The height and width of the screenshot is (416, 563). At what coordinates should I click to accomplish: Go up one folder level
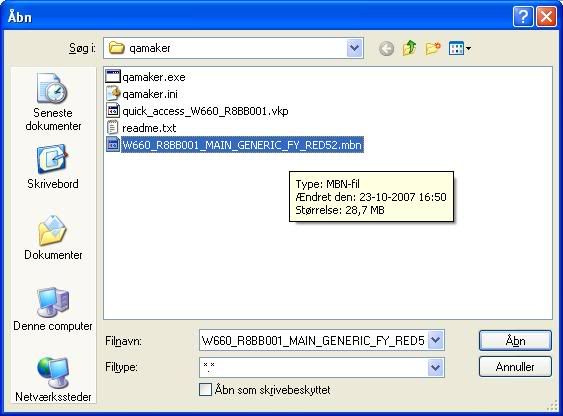(x=409, y=48)
